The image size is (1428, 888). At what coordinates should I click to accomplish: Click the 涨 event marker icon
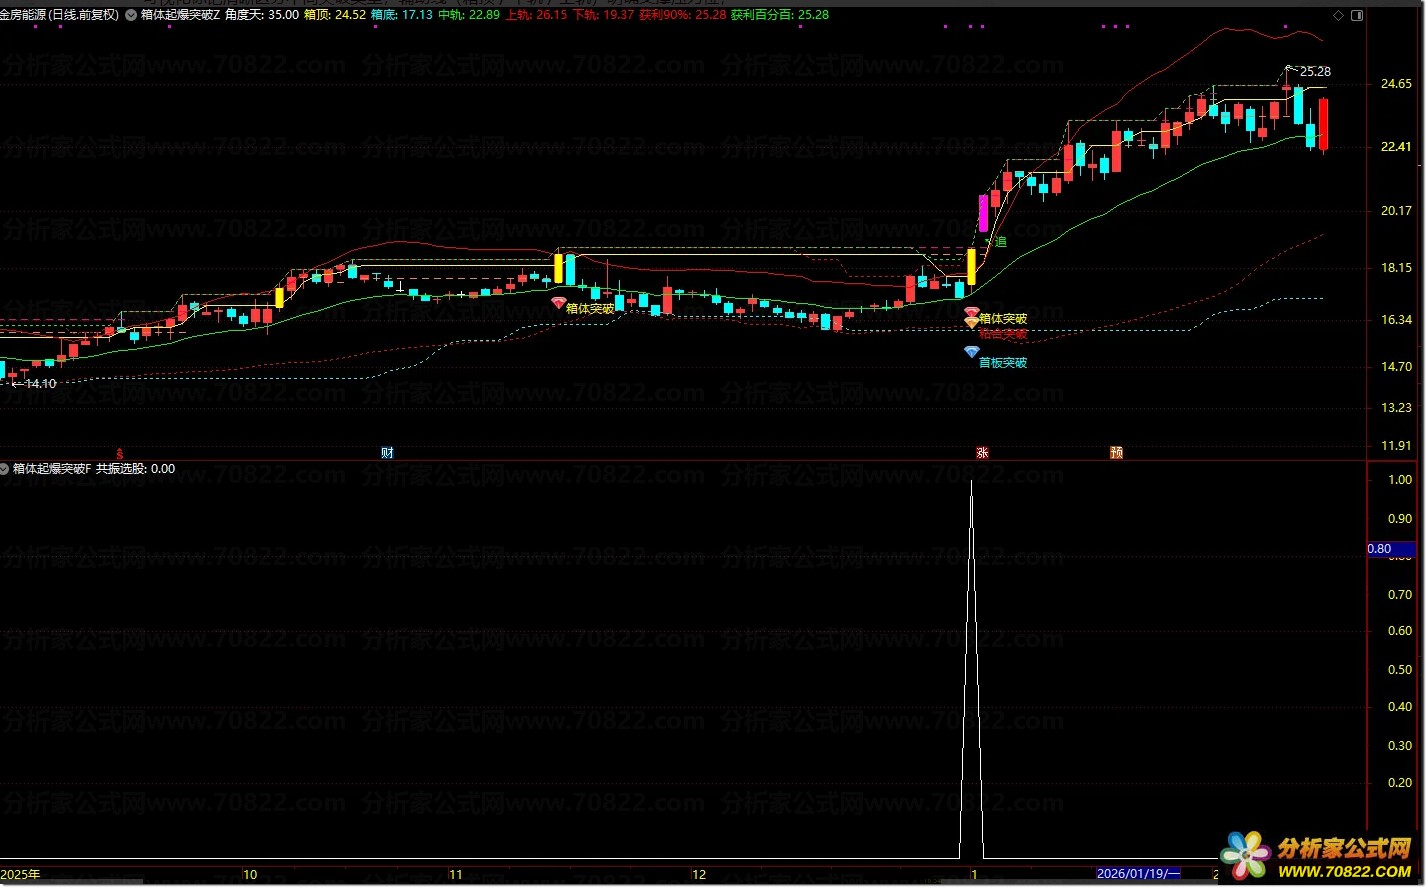pos(982,453)
